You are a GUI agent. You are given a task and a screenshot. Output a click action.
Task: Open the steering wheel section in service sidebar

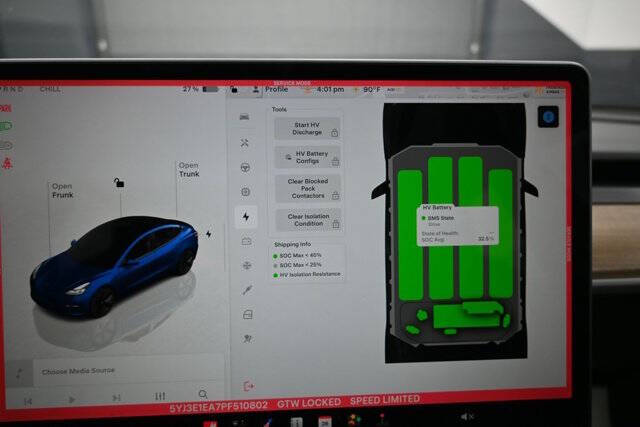(x=245, y=167)
